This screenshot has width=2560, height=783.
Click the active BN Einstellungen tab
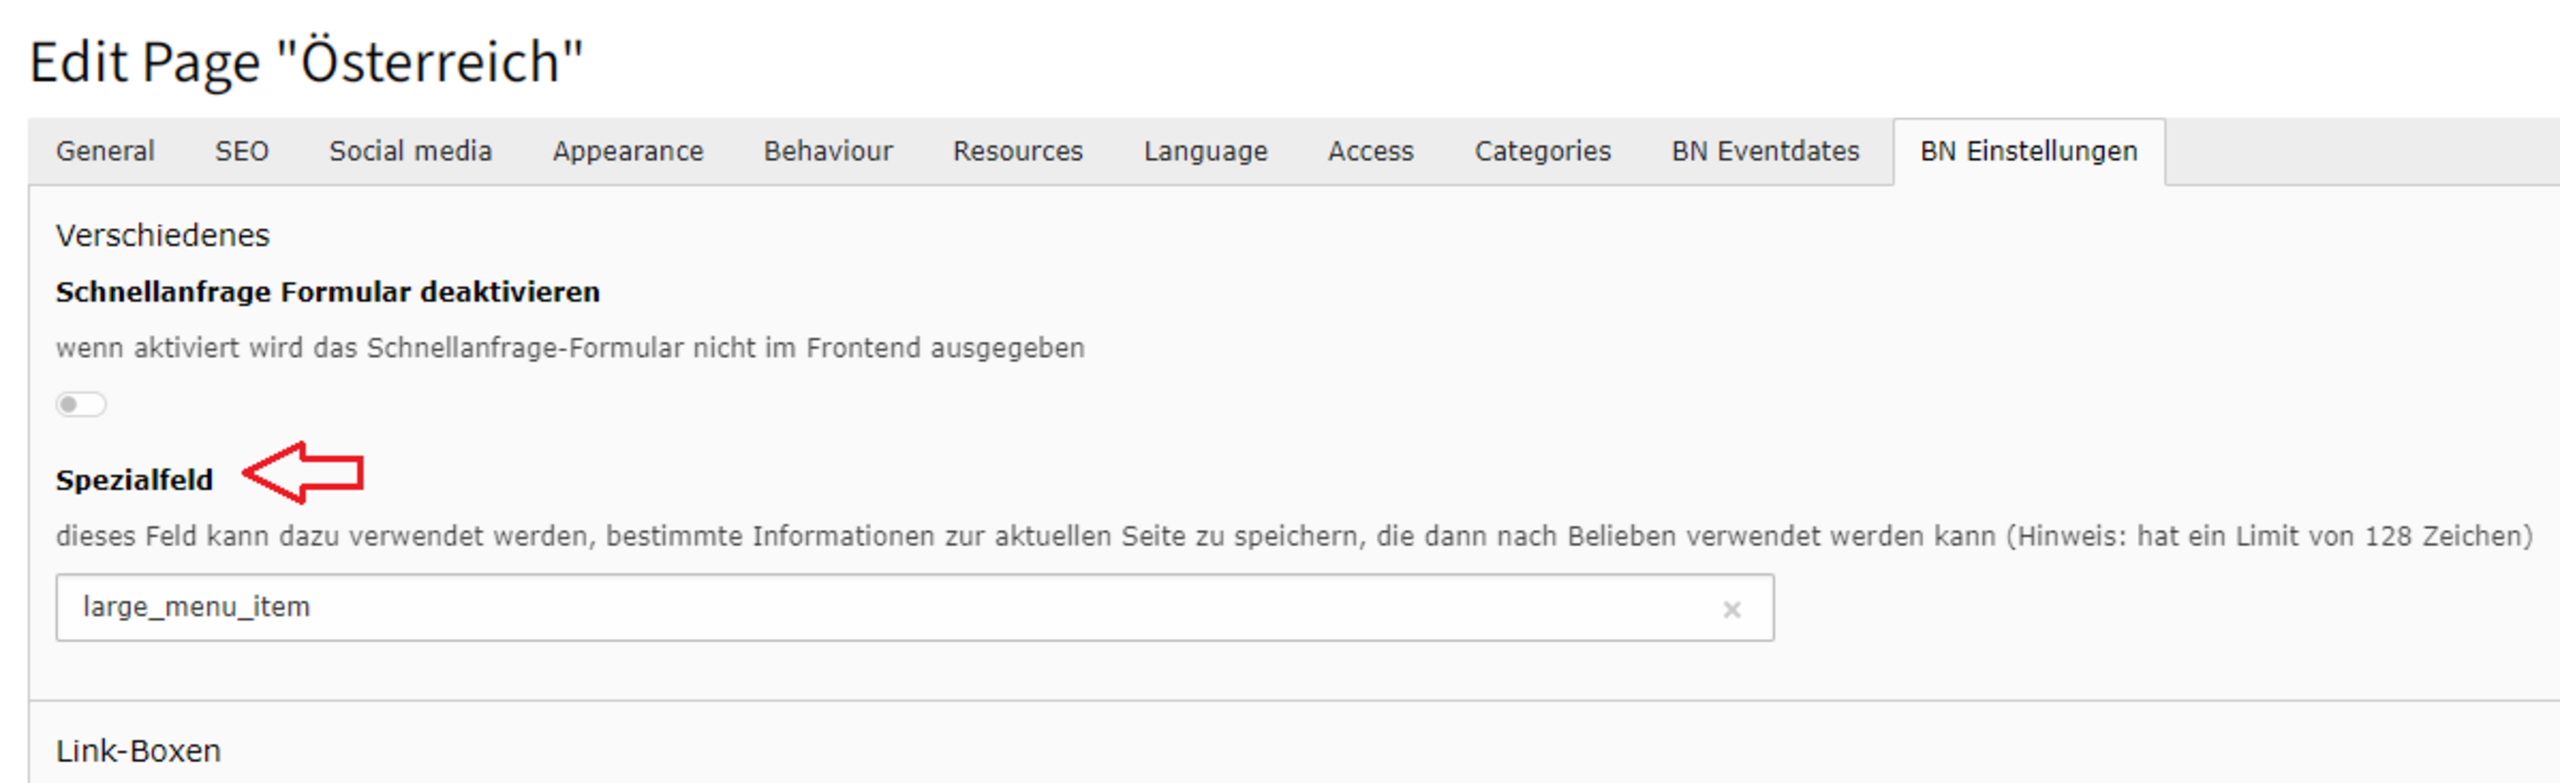[2028, 151]
